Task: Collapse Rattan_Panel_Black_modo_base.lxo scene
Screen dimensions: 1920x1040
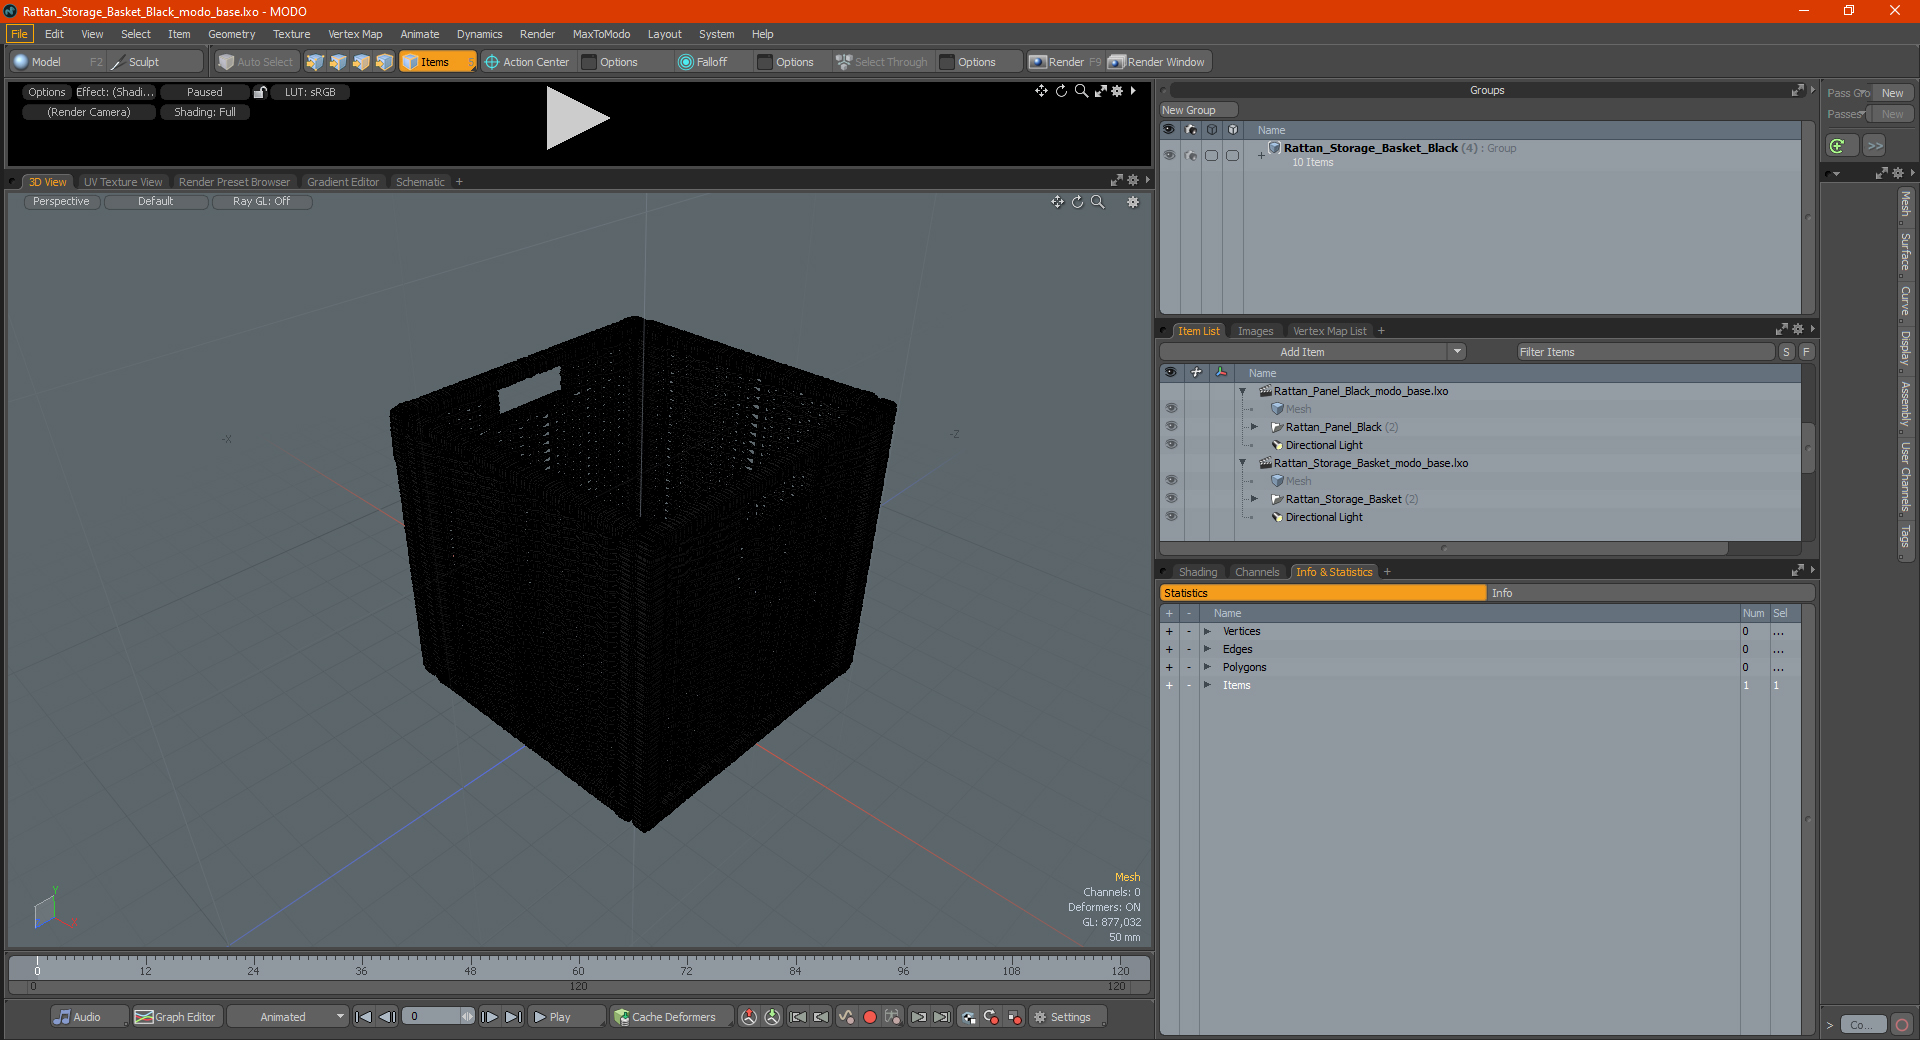Action: [1243, 391]
